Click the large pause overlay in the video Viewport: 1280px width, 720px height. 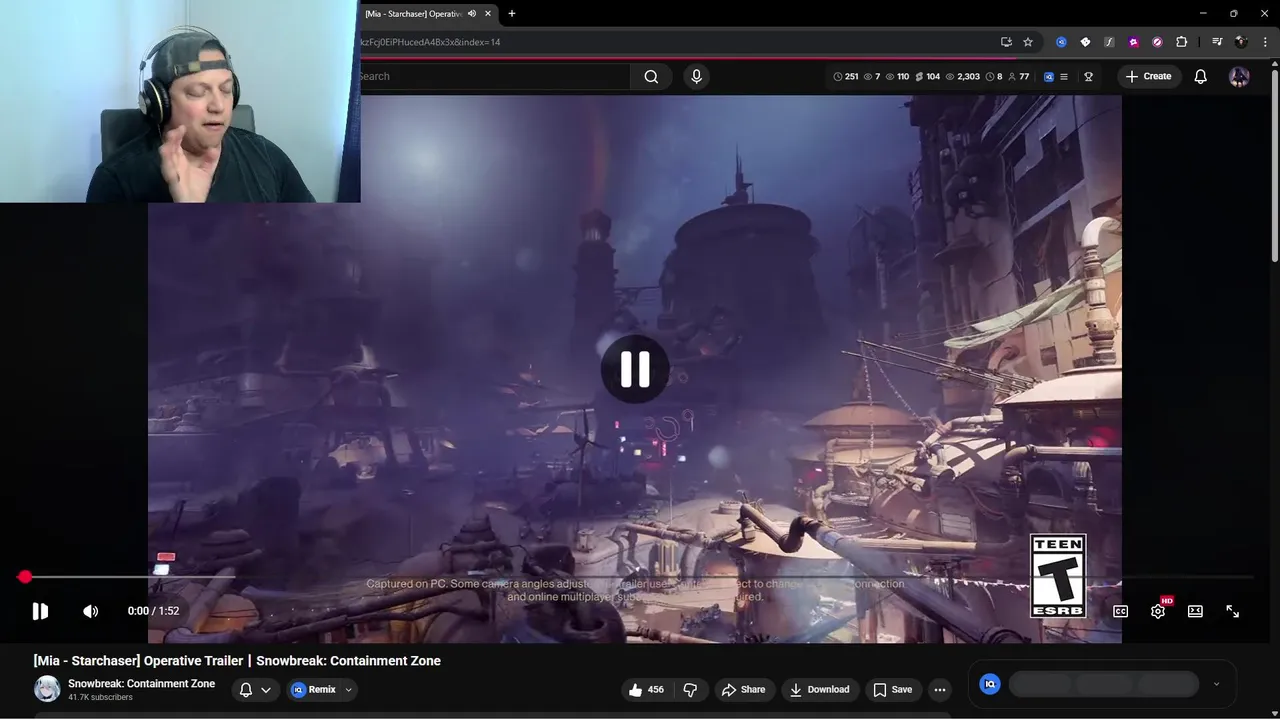(635, 369)
